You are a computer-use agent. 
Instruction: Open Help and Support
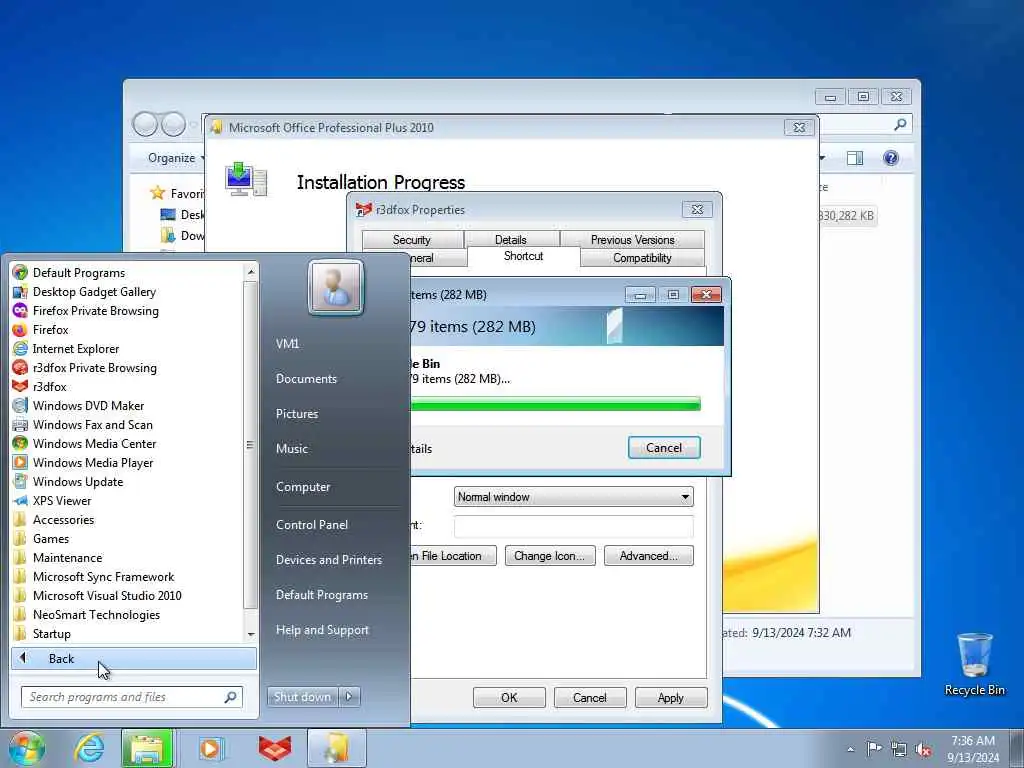(323, 630)
